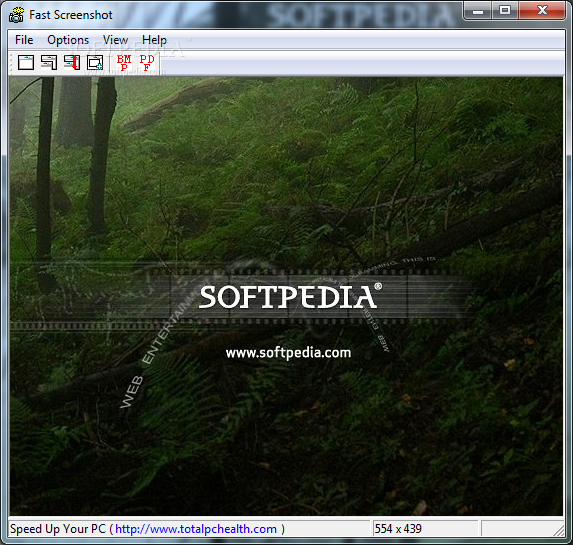Maximize the Fast Screenshot window

(505, 10)
